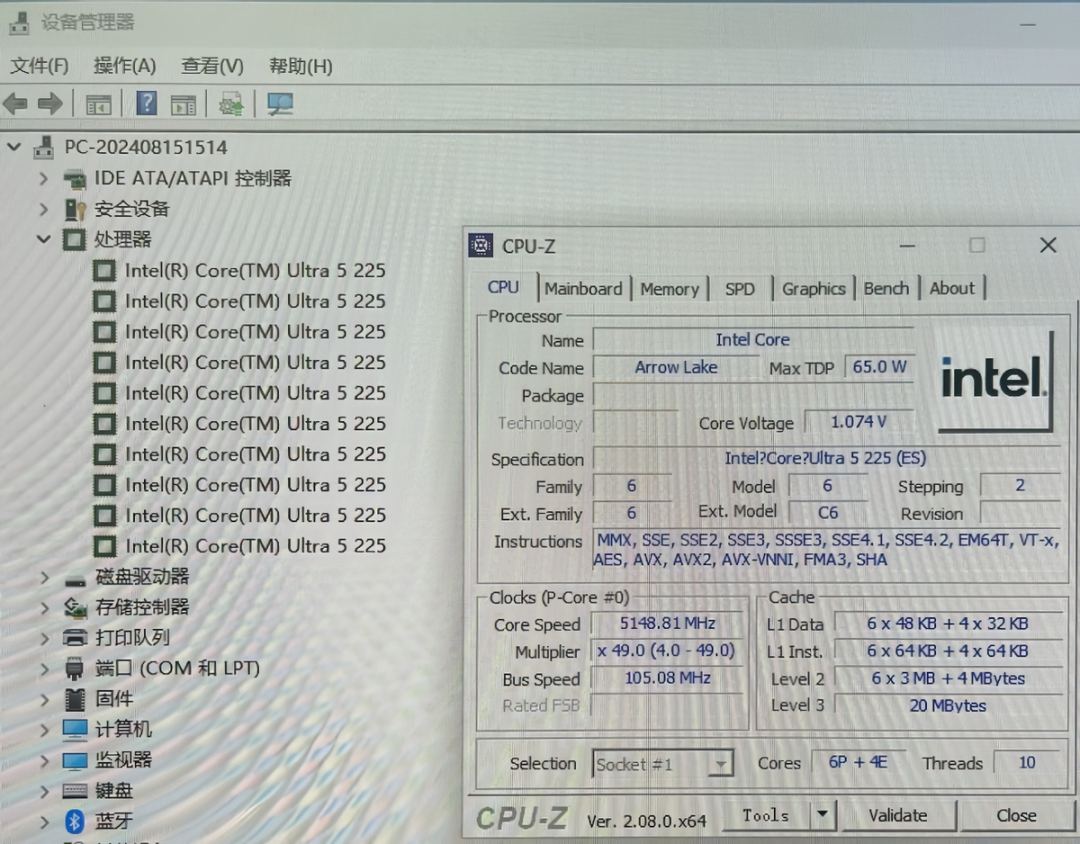Open the Tools dropdown arrow in CPU-Z
This screenshot has height=844, width=1080.
click(822, 815)
